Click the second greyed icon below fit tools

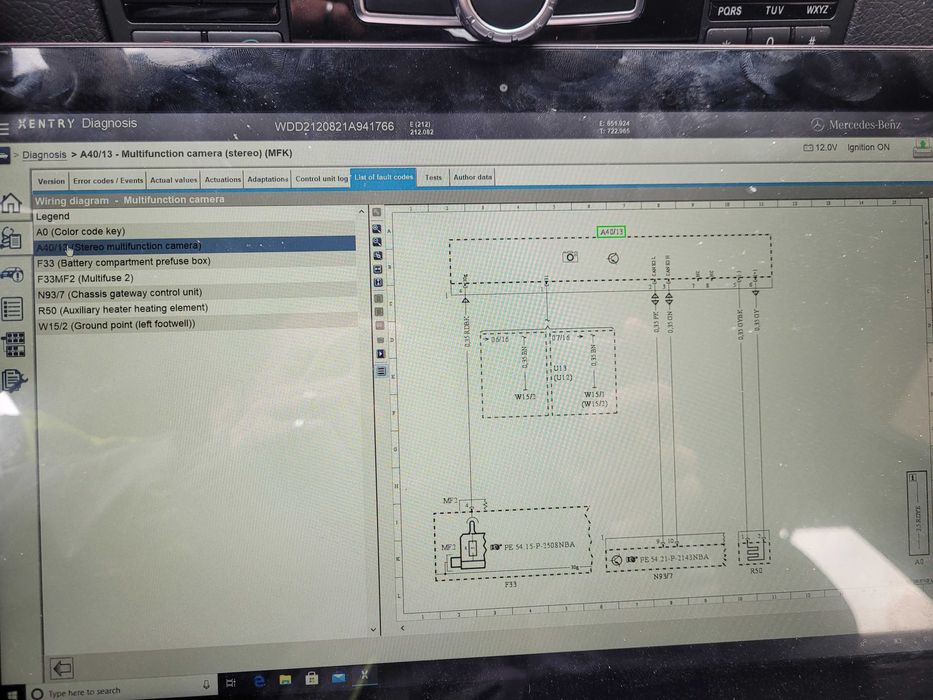379,311
